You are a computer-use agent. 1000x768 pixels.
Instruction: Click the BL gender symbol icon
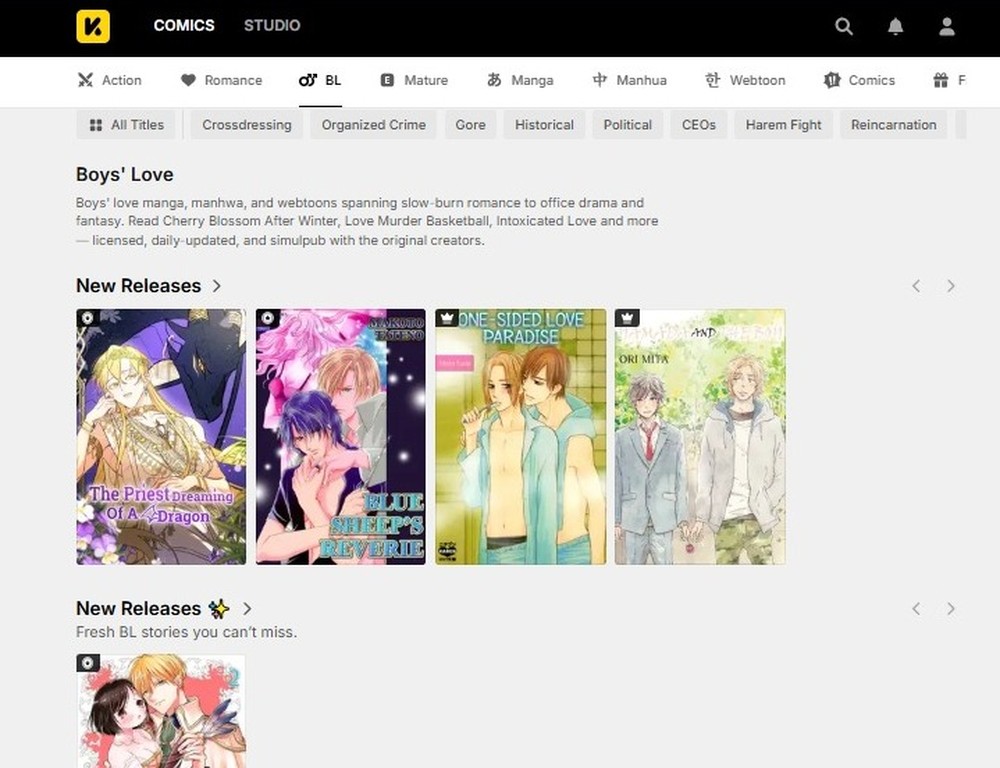pyautogui.click(x=307, y=80)
